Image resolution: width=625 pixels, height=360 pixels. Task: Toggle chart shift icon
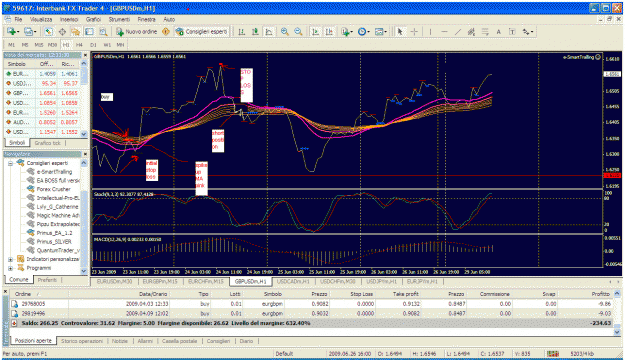(329, 31)
